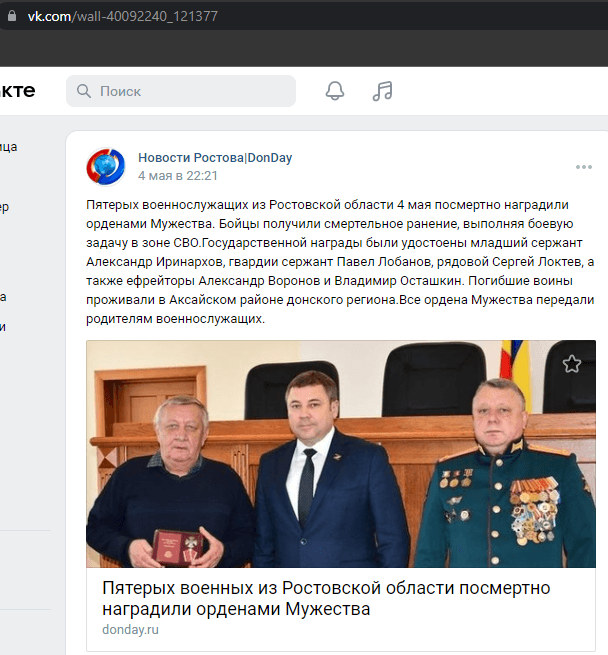Open the article headline about орденами Мужества
The image size is (608, 655).
(326, 598)
